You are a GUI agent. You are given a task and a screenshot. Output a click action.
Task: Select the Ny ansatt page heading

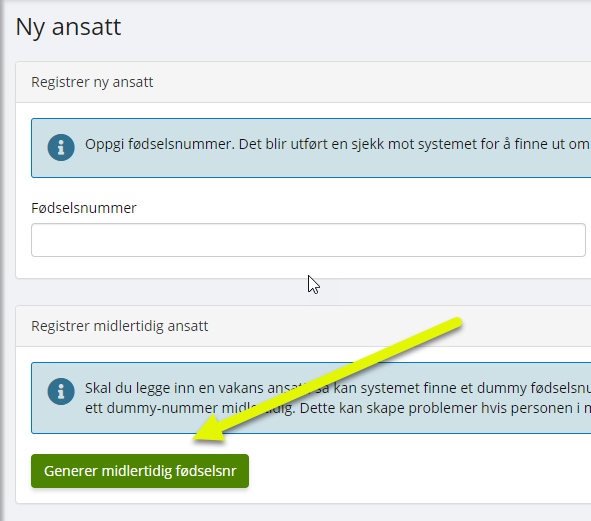pyautogui.click(x=68, y=27)
